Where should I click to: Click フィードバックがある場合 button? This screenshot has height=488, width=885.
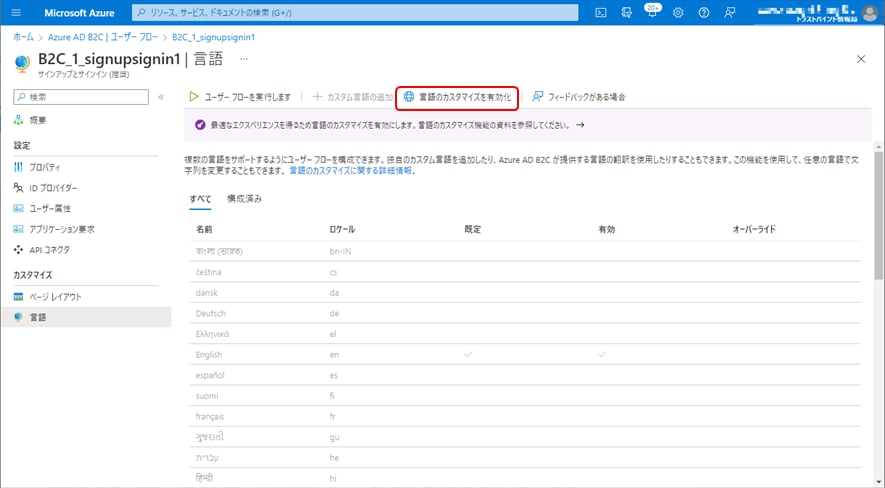point(579,97)
